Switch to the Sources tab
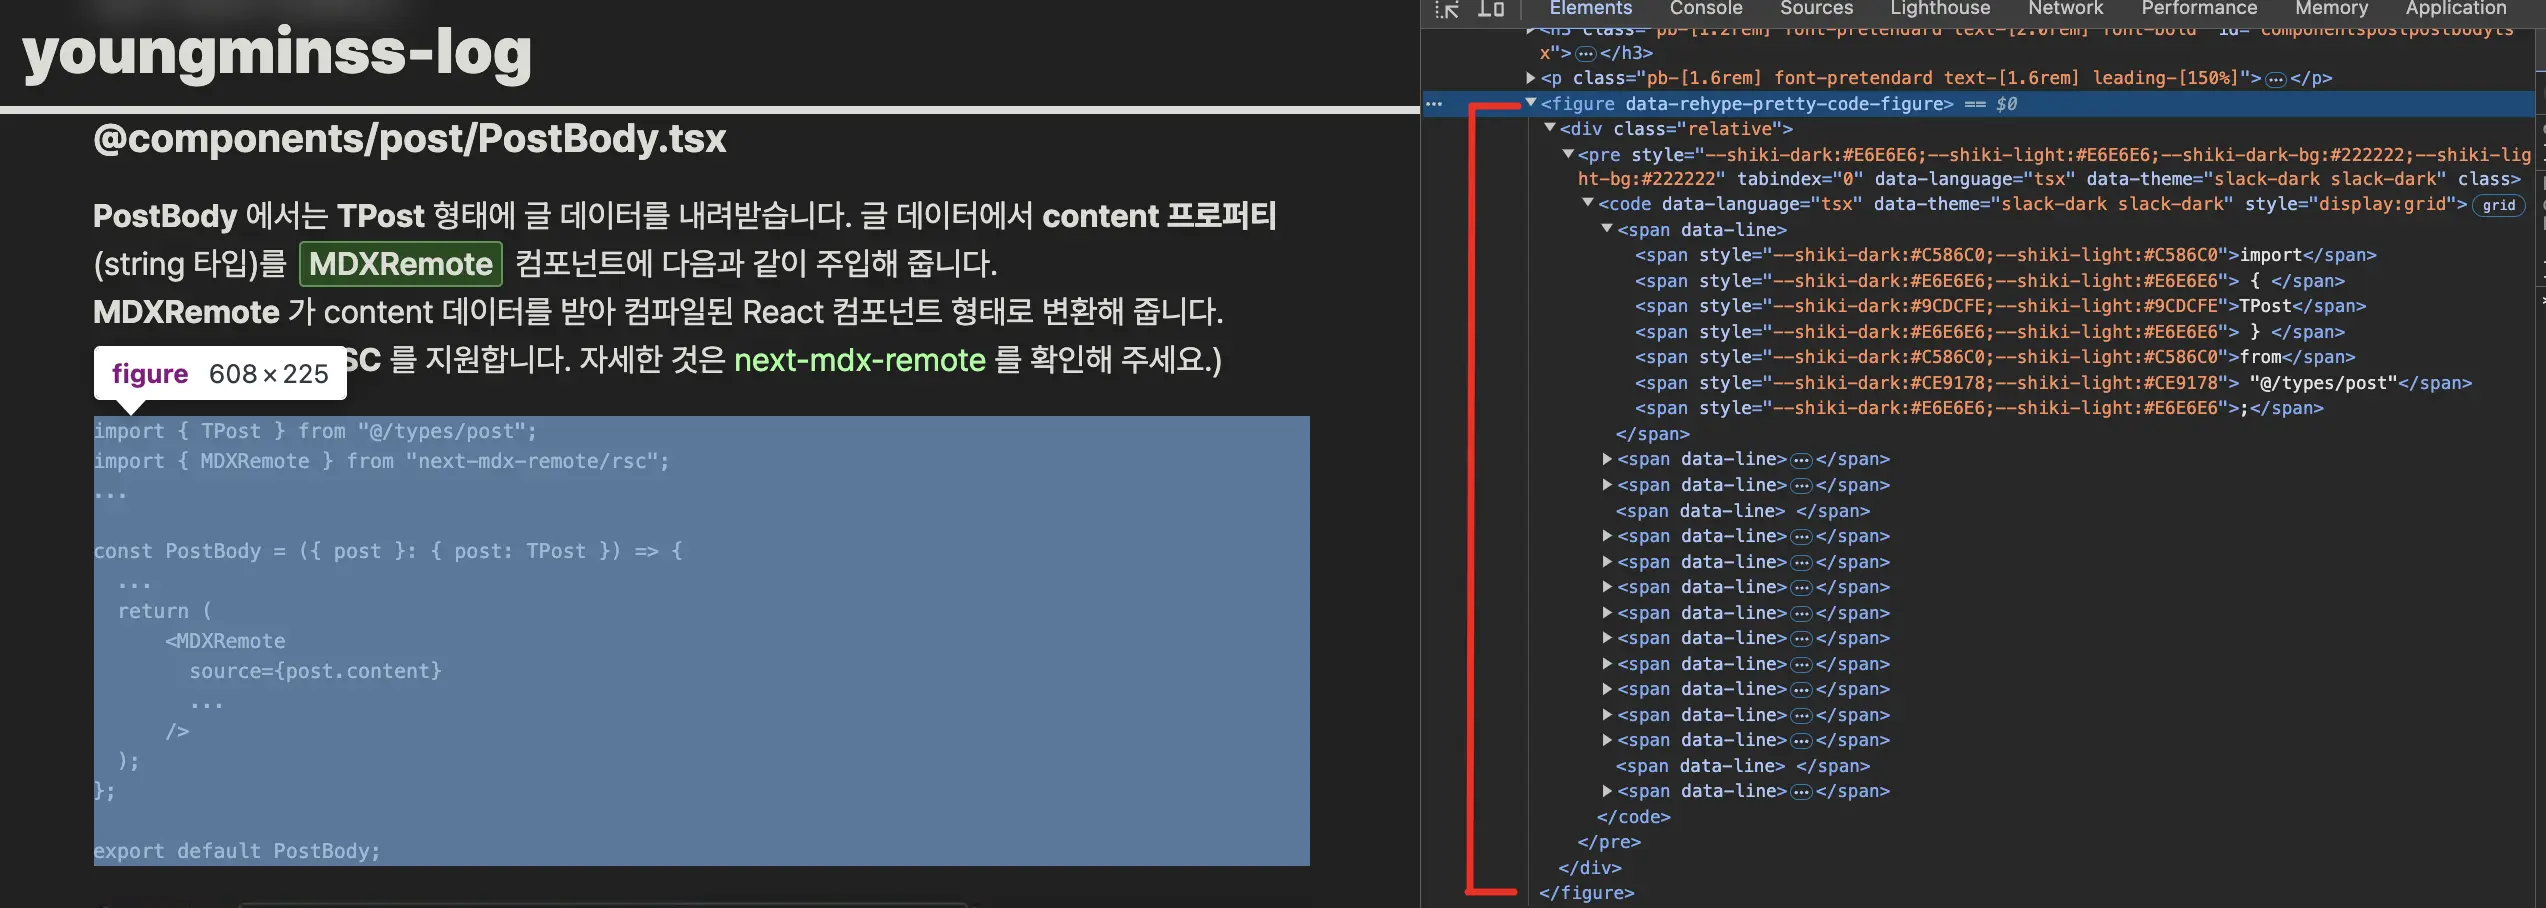 [x=1816, y=8]
